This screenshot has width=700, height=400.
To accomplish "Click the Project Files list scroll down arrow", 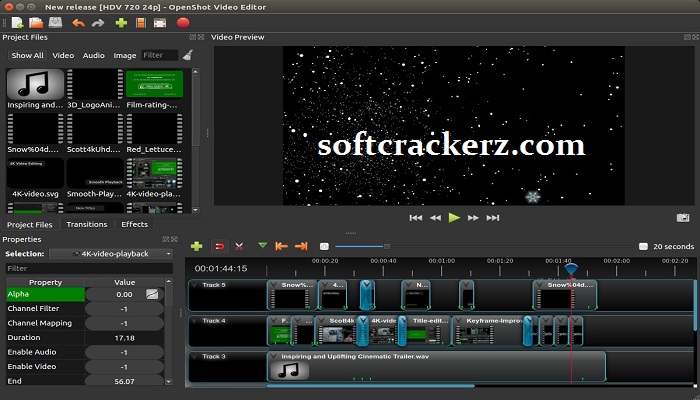I will (x=196, y=209).
